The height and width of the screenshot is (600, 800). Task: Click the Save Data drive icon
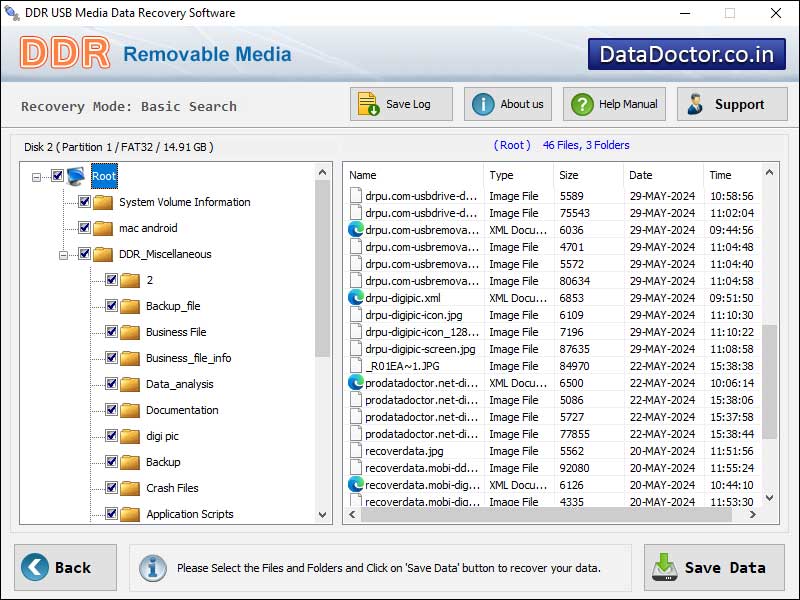pyautogui.click(x=664, y=567)
